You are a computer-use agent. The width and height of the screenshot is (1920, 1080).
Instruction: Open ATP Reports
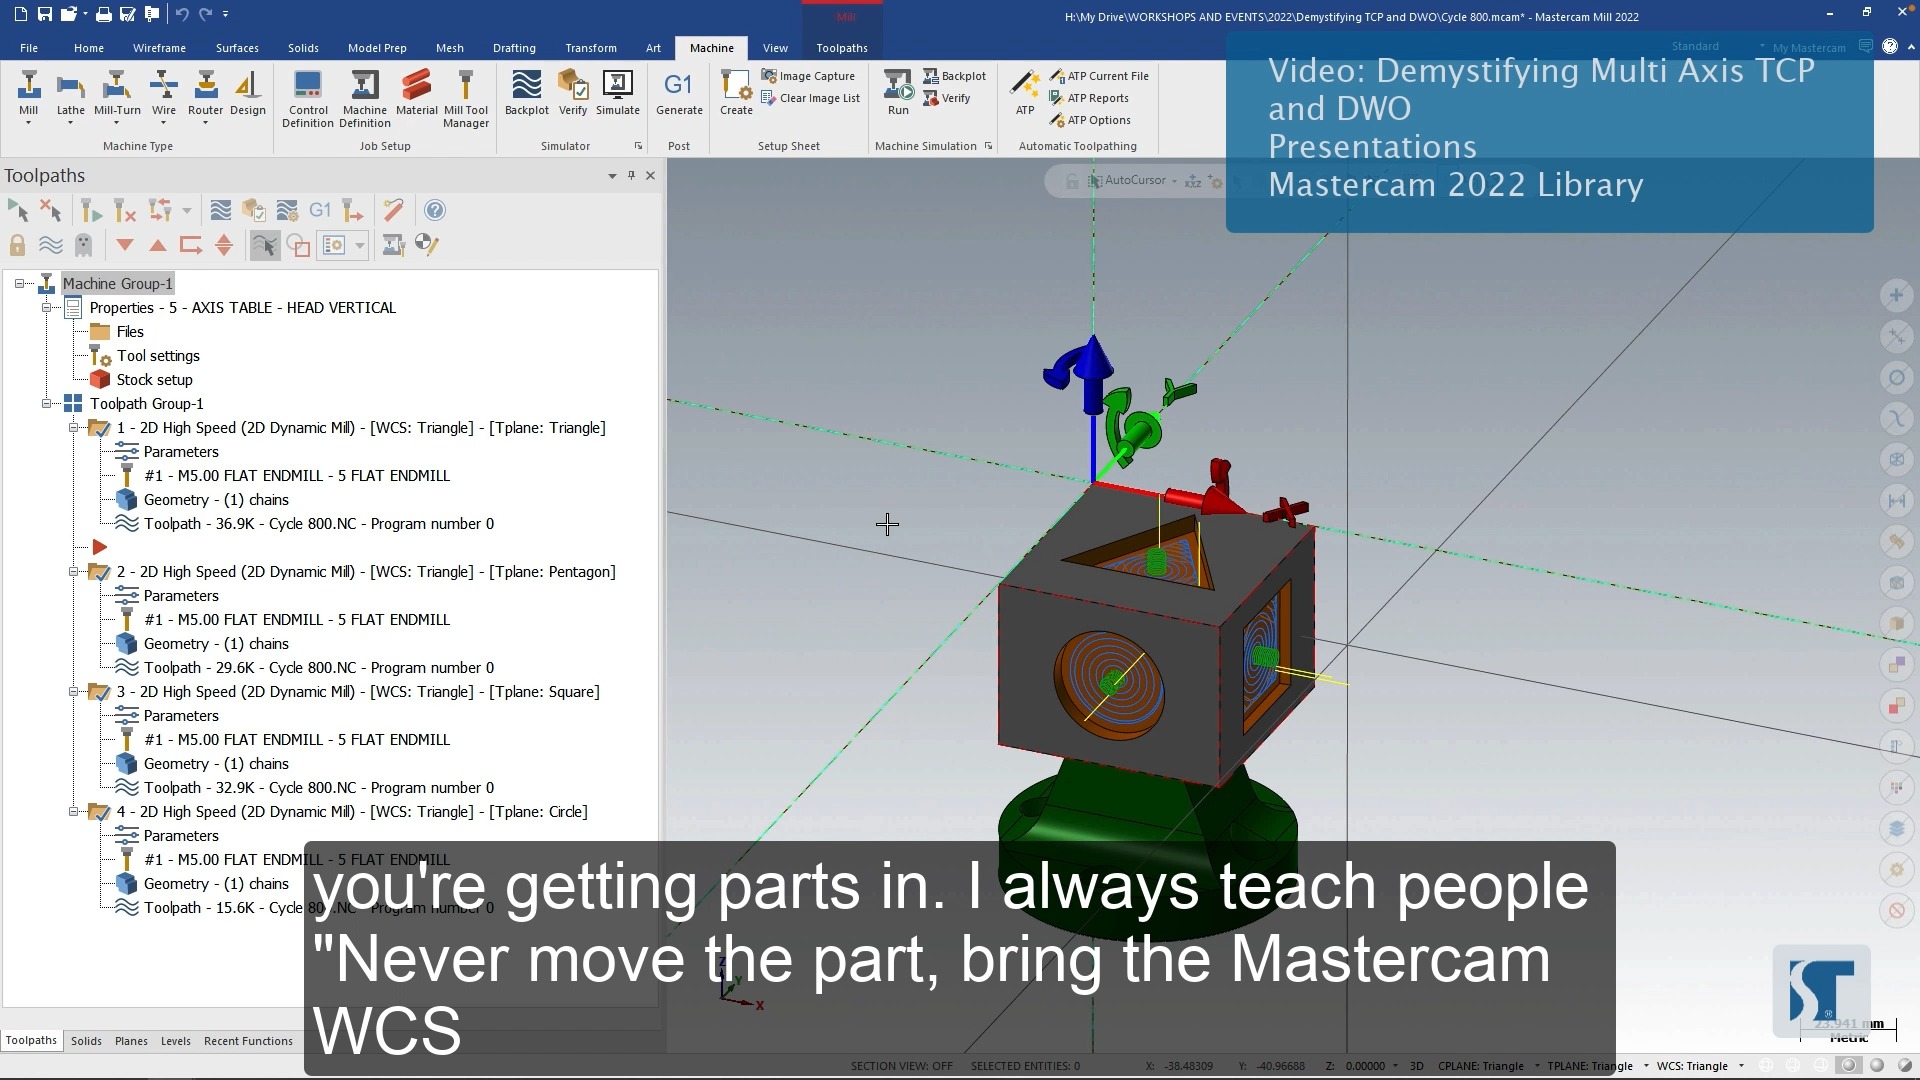(x=1089, y=98)
